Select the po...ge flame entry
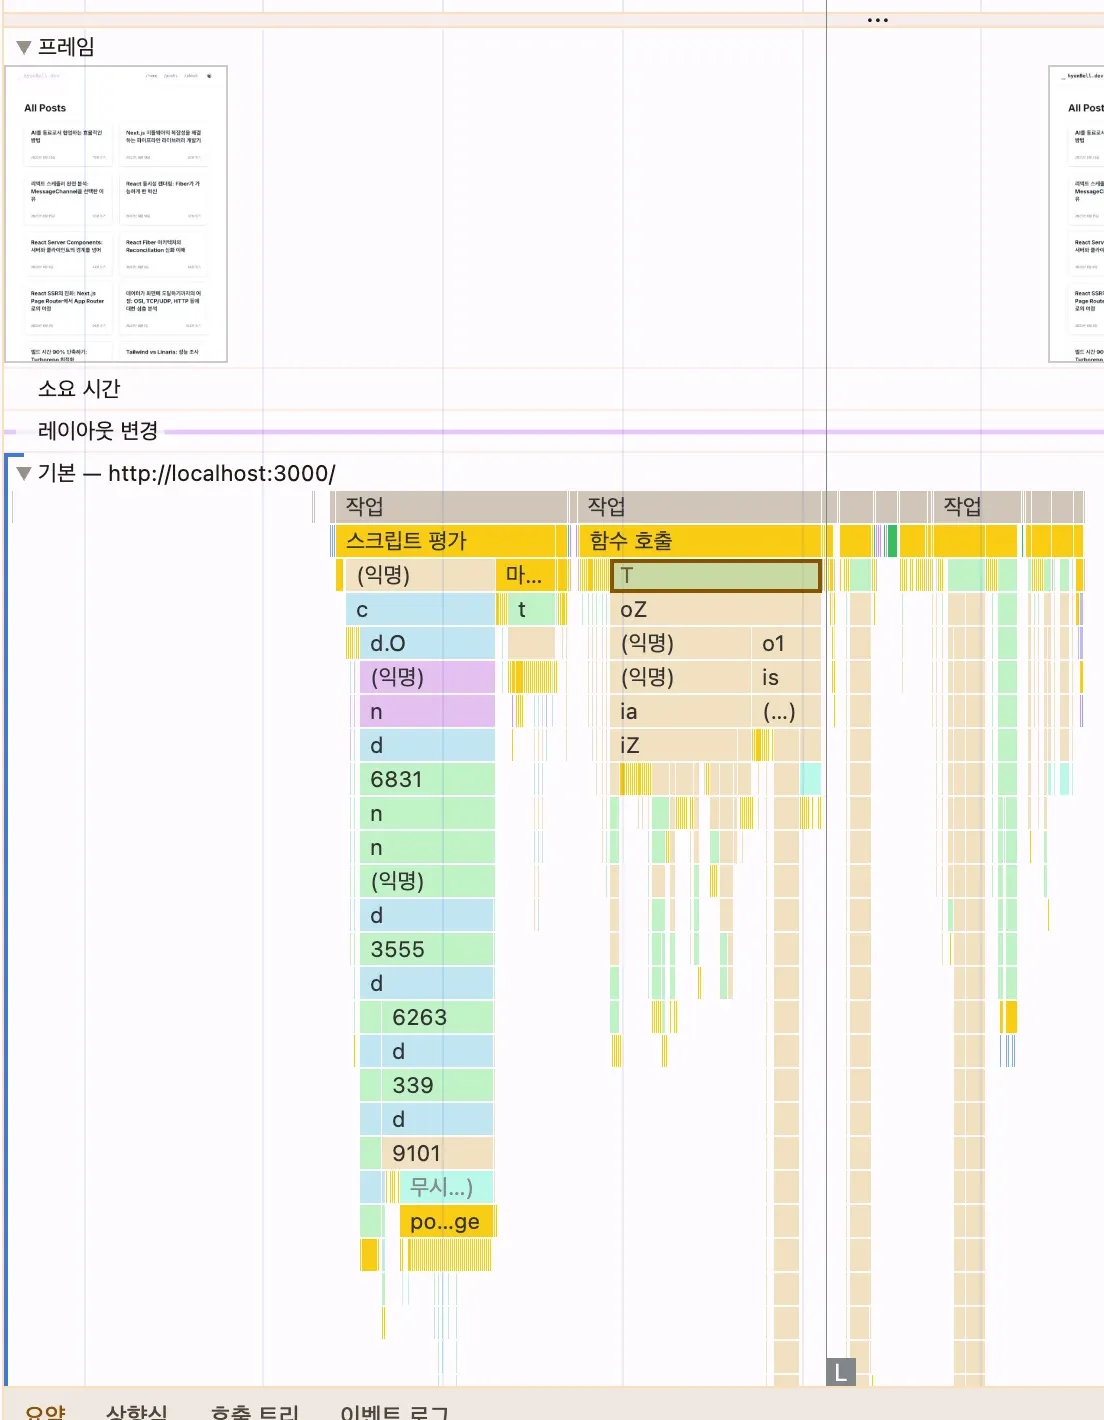 pyautogui.click(x=447, y=1221)
